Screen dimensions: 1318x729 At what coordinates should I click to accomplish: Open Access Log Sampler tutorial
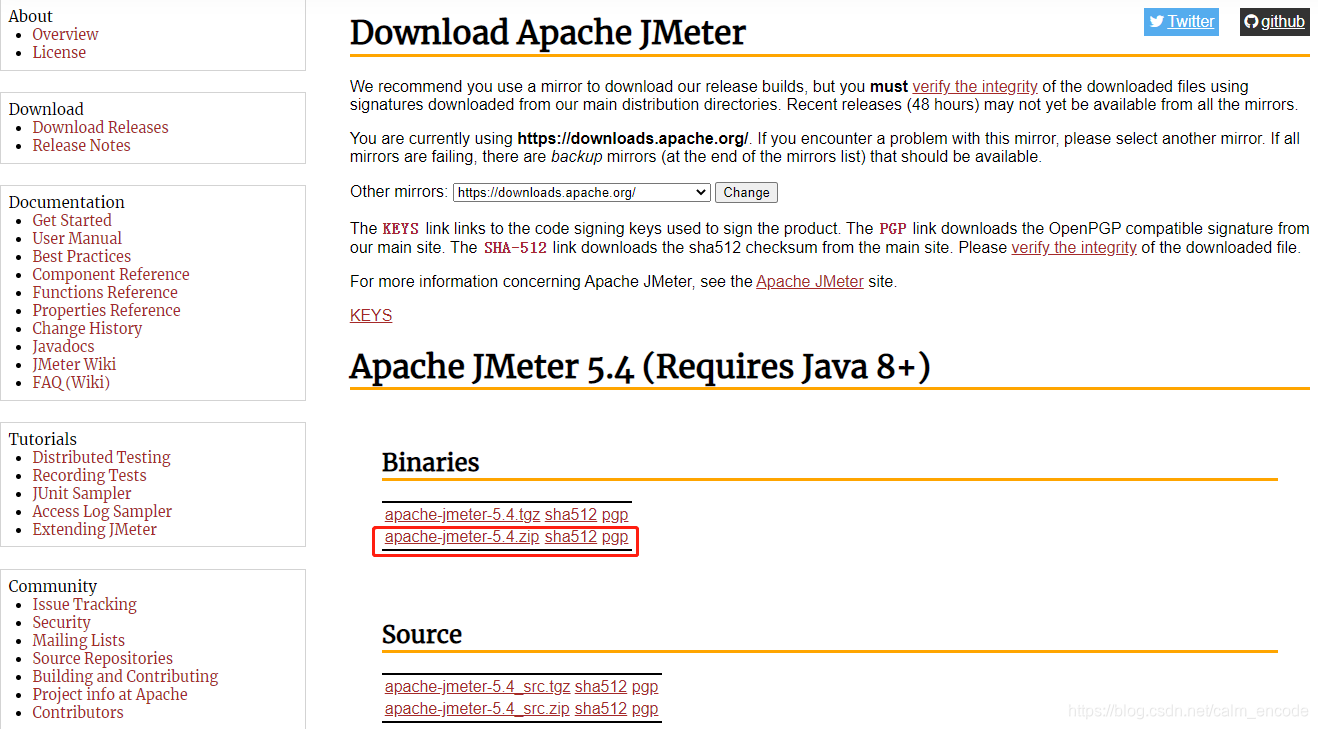102,512
